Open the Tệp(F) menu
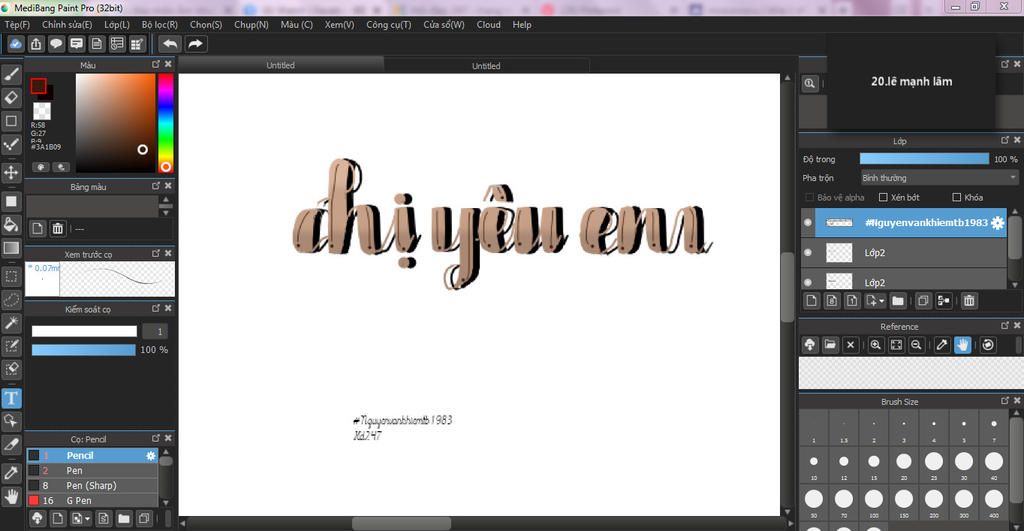1024x531 pixels. click(18, 24)
